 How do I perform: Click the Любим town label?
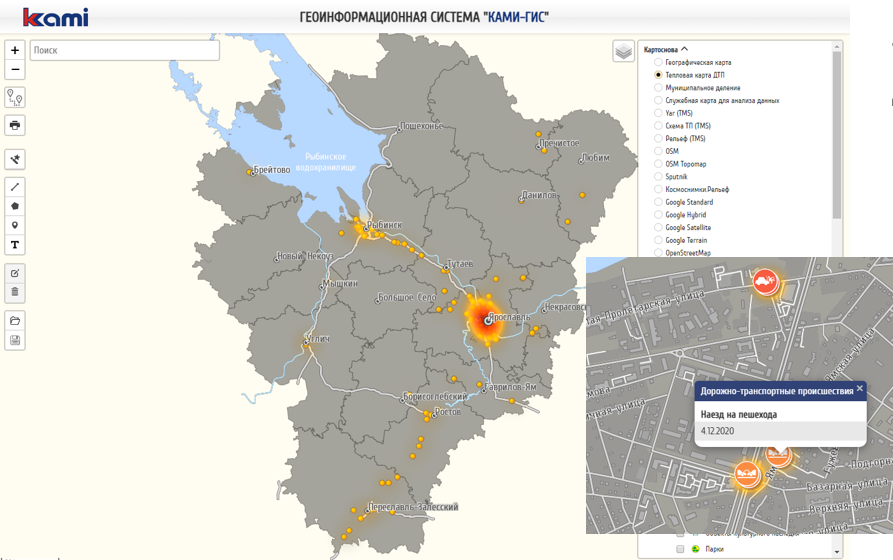pyautogui.click(x=595, y=157)
